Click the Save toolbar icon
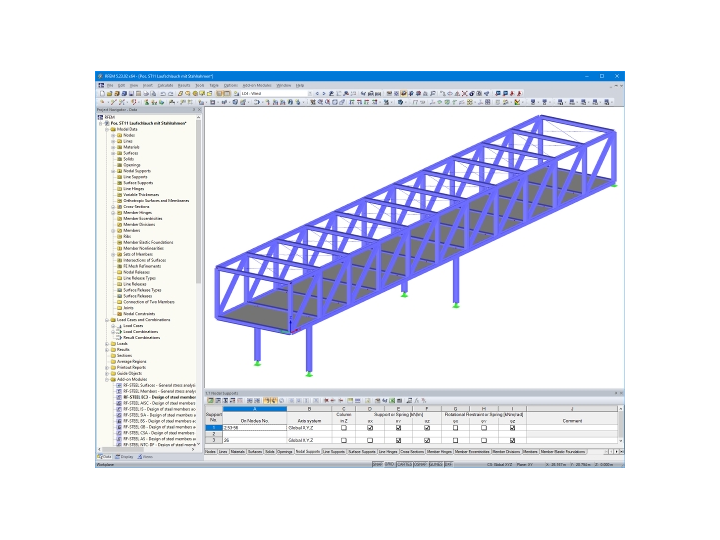The image size is (720, 540). 131,94
